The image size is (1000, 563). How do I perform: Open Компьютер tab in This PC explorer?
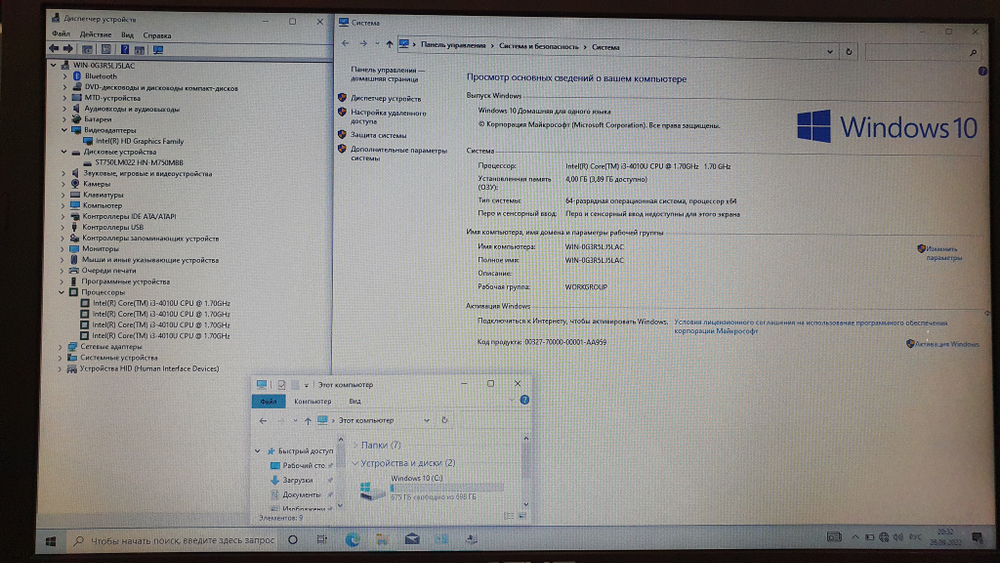[x=312, y=401]
